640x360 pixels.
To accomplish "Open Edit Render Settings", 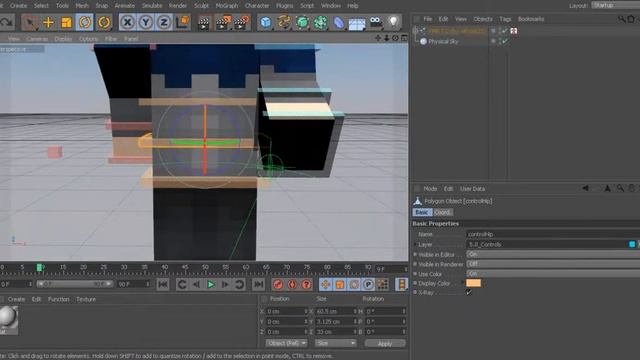I will (x=242, y=23).
